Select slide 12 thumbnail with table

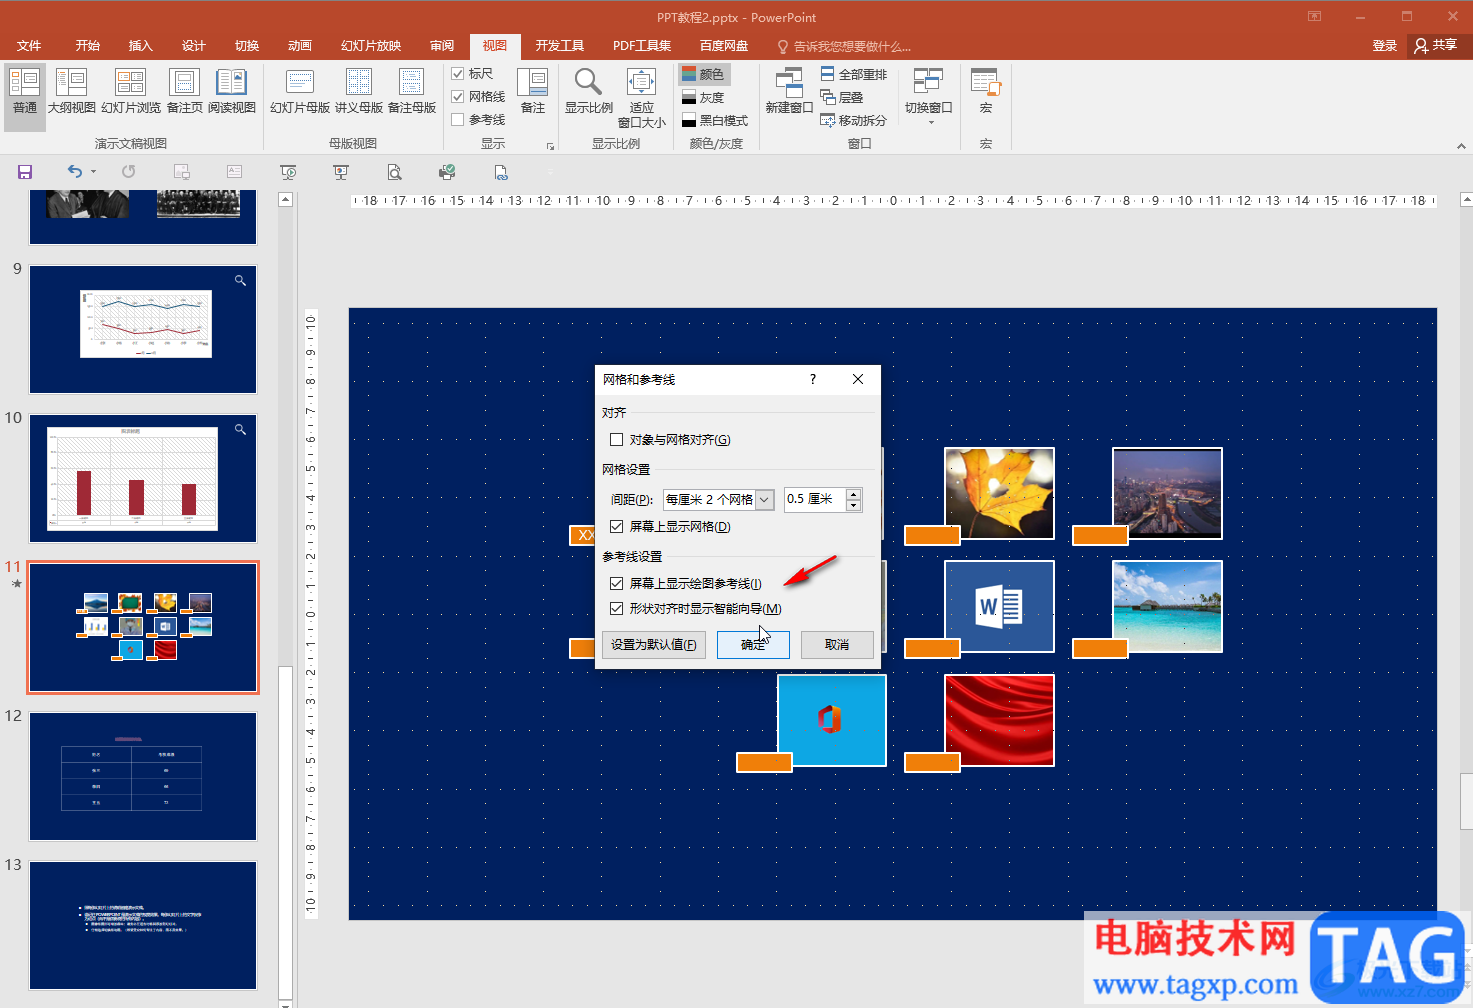[x=143, y=776]
